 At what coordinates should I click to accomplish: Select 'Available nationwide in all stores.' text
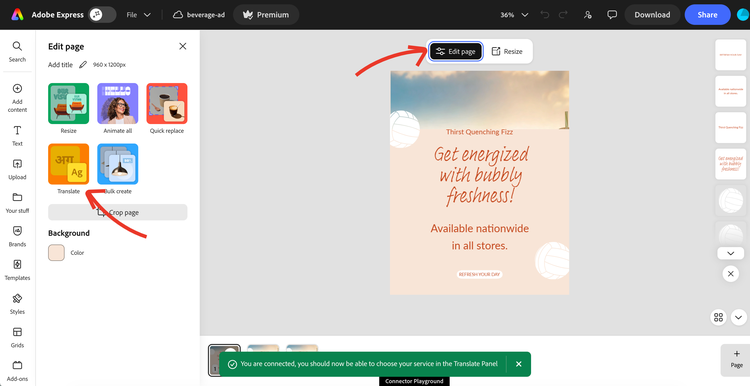(480, 237)
